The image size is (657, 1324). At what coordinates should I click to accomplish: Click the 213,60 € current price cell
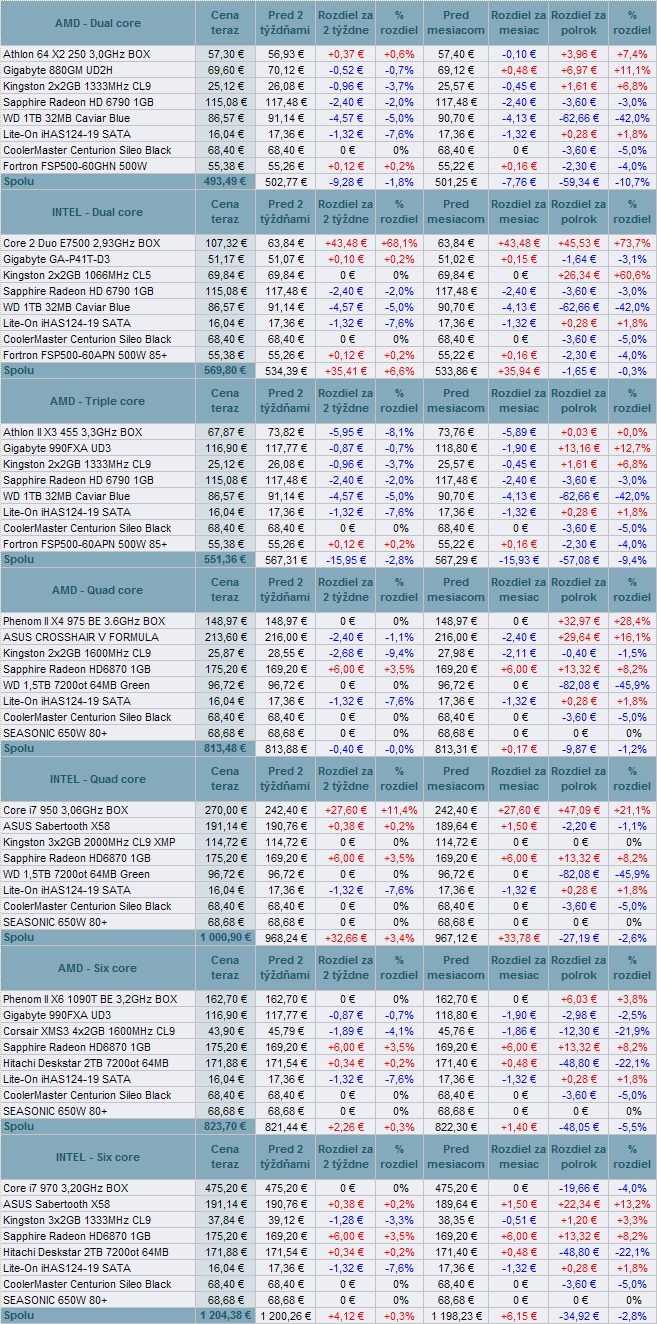(225, 637)
